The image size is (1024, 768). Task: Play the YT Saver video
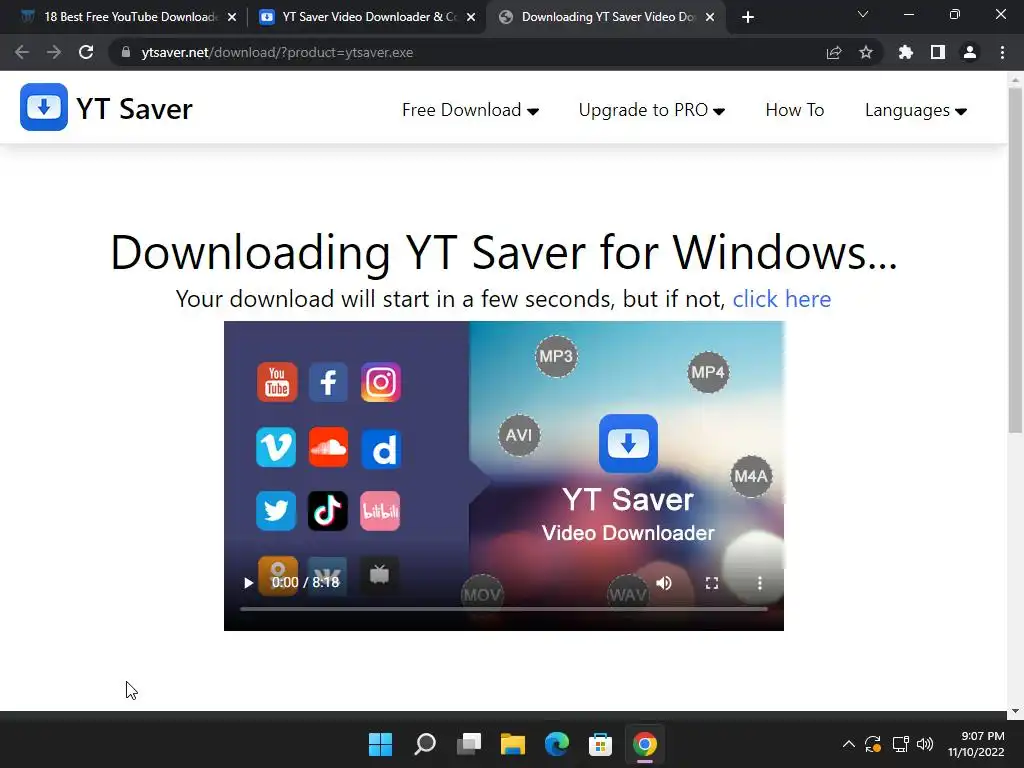248,583
